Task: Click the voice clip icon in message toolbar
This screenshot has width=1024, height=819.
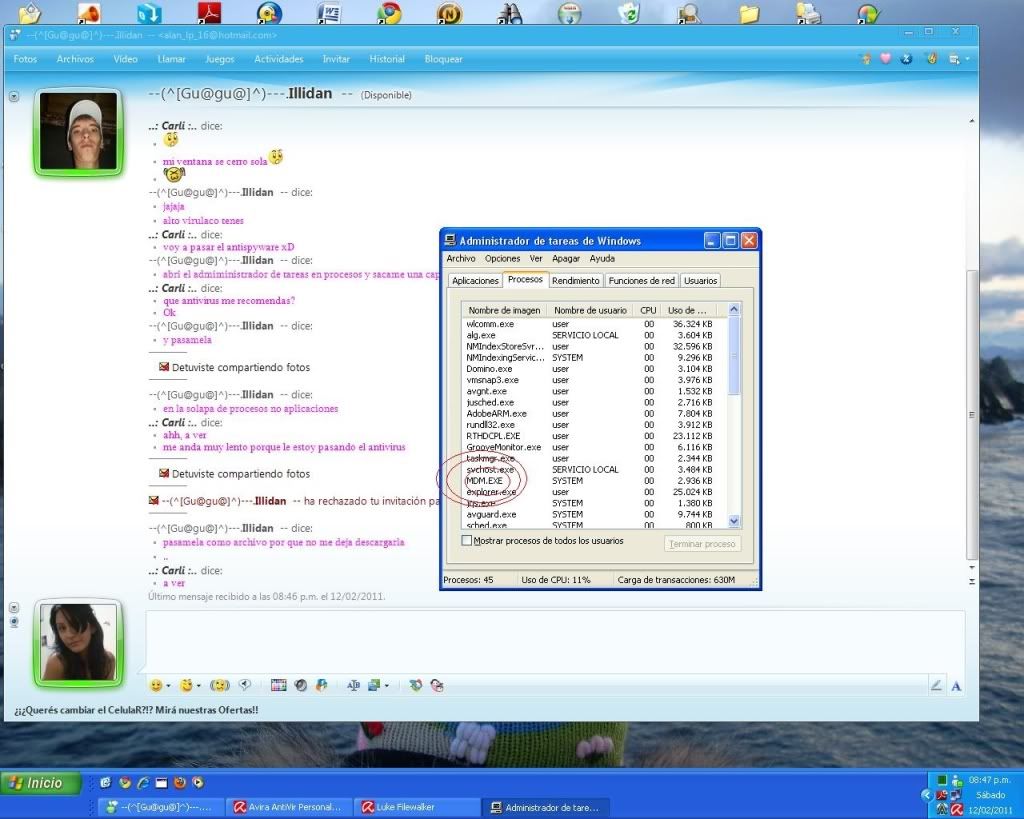Action: [244, 686]
